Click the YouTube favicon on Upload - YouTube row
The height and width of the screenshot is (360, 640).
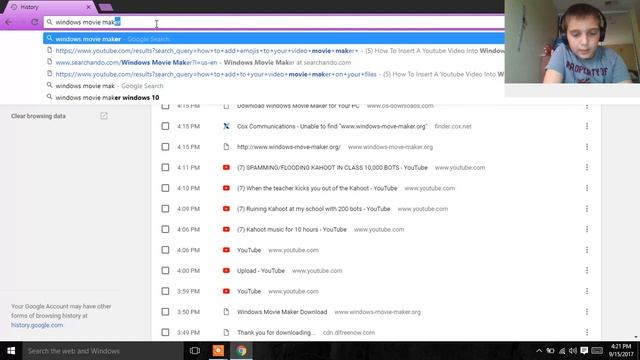(x=226, y=271)
